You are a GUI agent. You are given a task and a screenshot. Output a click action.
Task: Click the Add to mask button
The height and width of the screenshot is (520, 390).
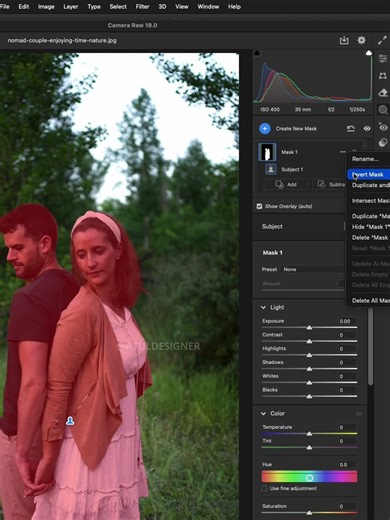[286, 184]
